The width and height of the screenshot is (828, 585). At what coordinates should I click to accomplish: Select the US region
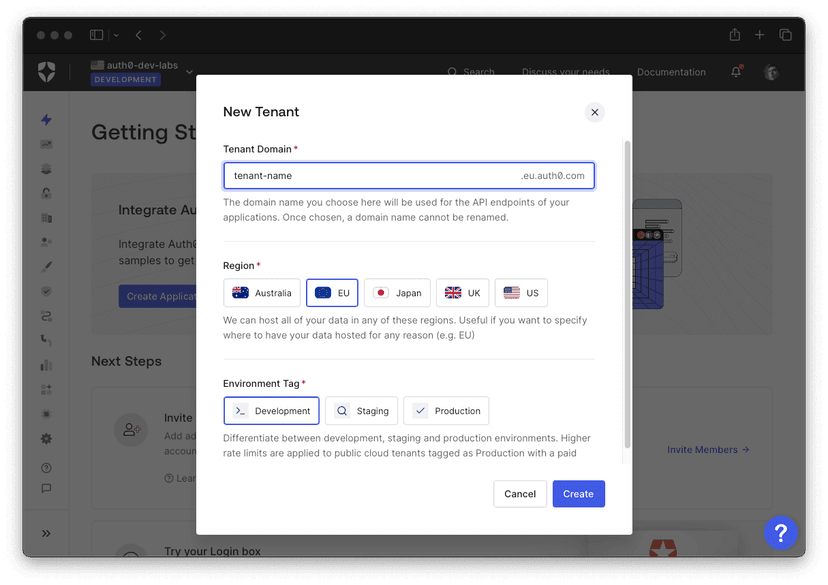tap(521, 292)
